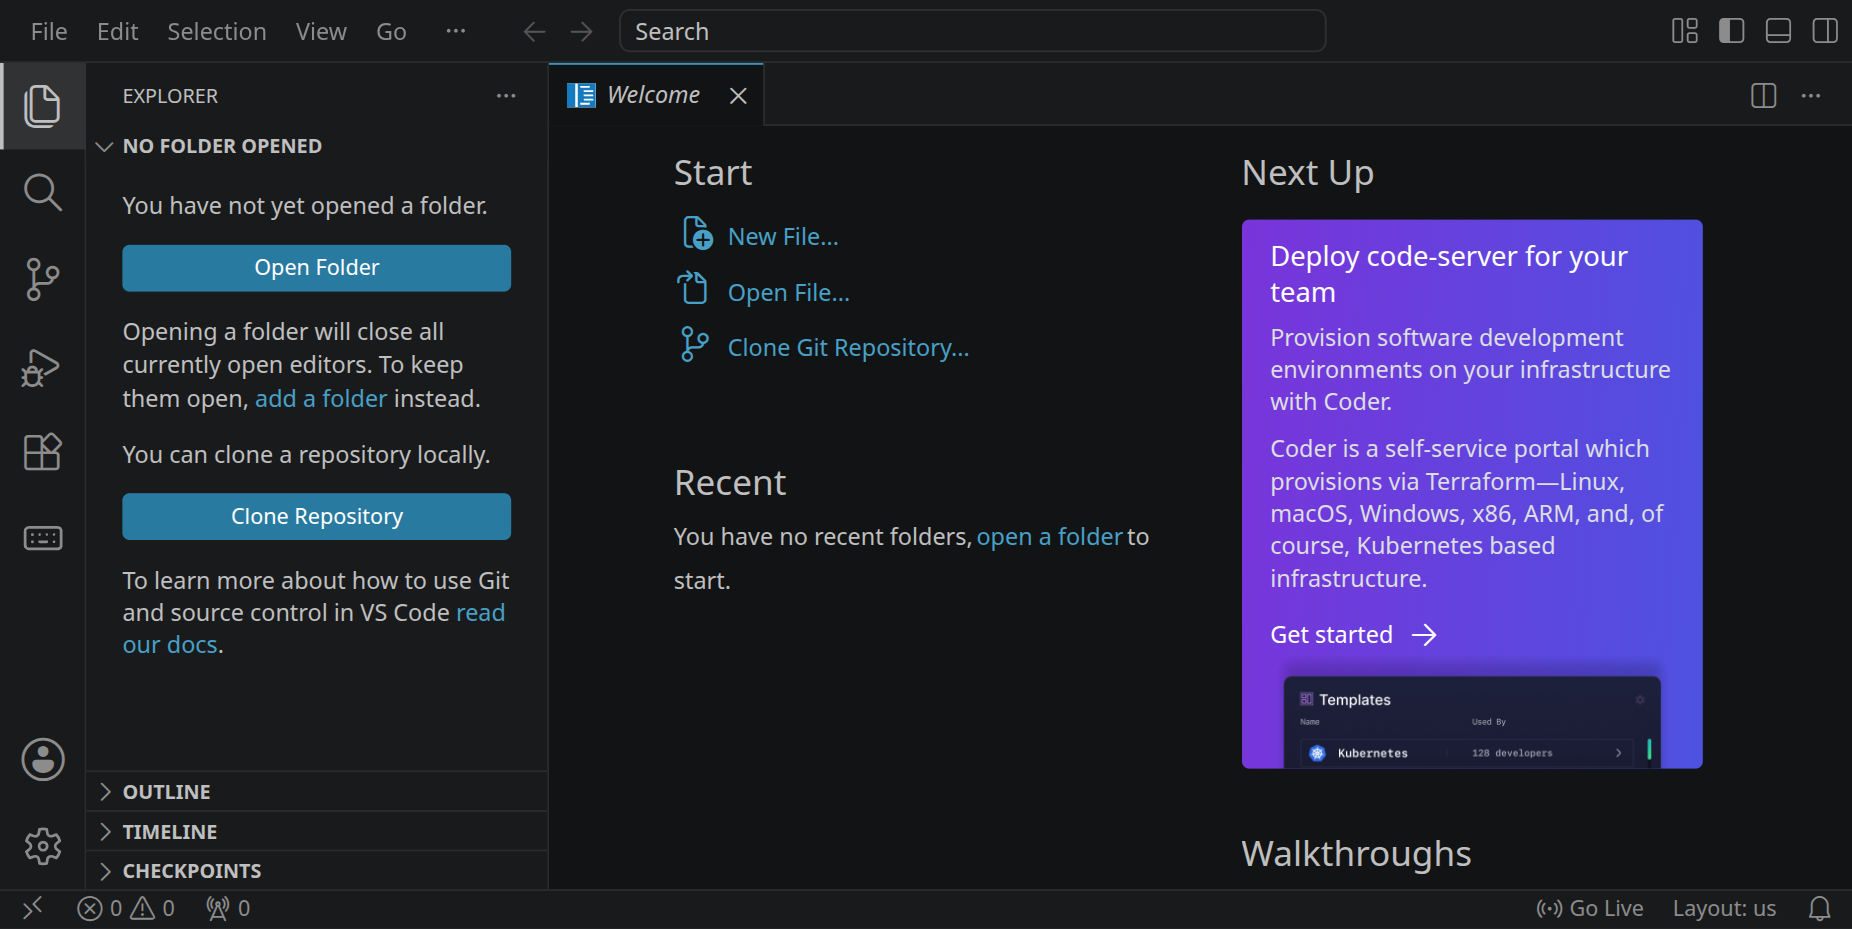
Task: Expand the Outline section
Action: pyautogui.click(x=317, y=792)
